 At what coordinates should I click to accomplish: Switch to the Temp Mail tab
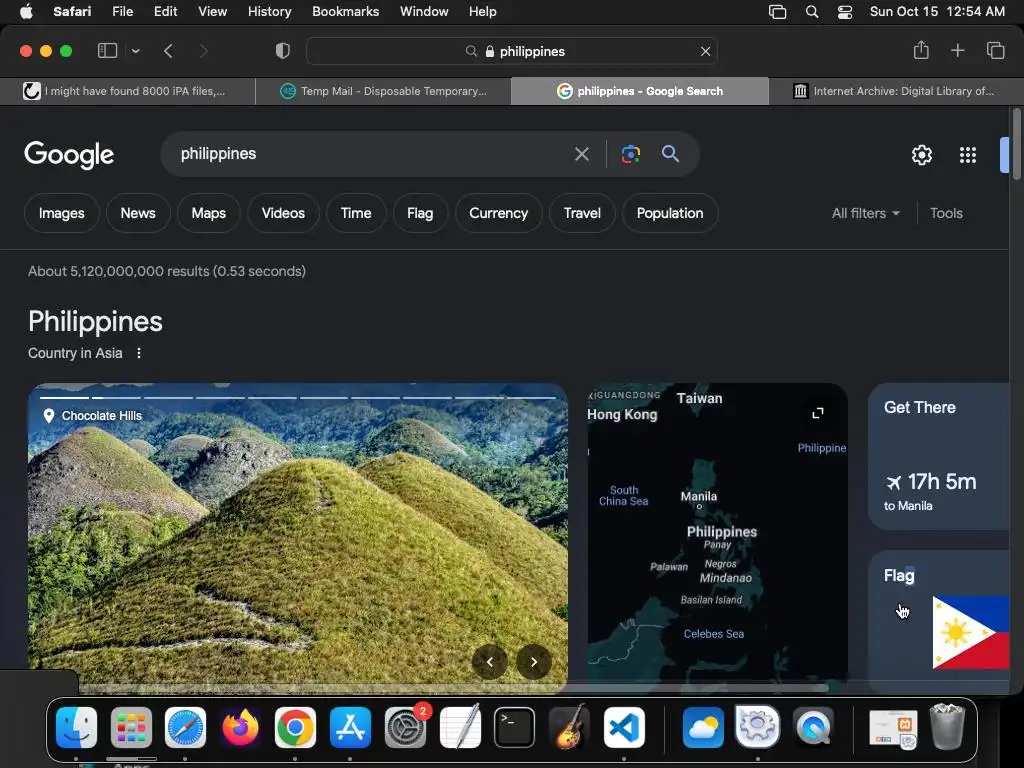pyautogui.click(x=383, y=91)
